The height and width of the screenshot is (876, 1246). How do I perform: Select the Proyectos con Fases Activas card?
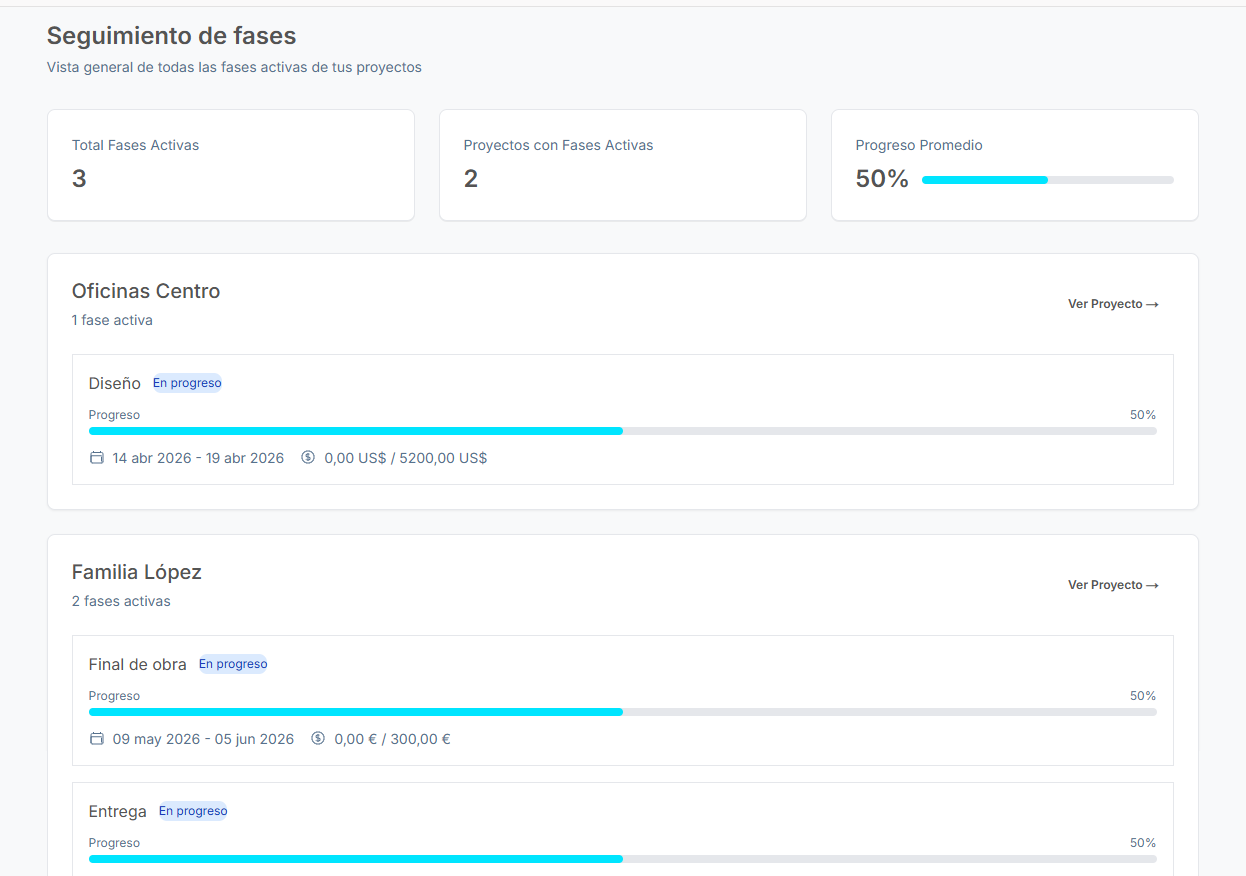coord(623,165)
